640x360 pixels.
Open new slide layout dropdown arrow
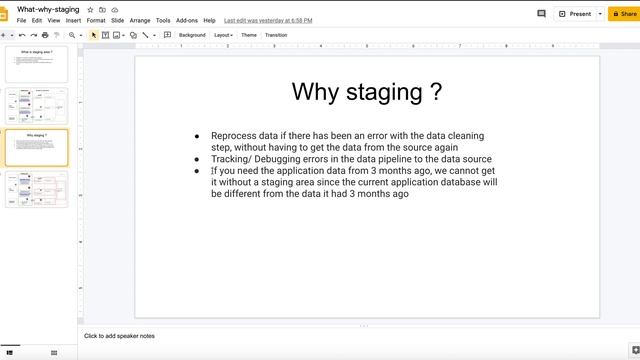click(12, 36)
